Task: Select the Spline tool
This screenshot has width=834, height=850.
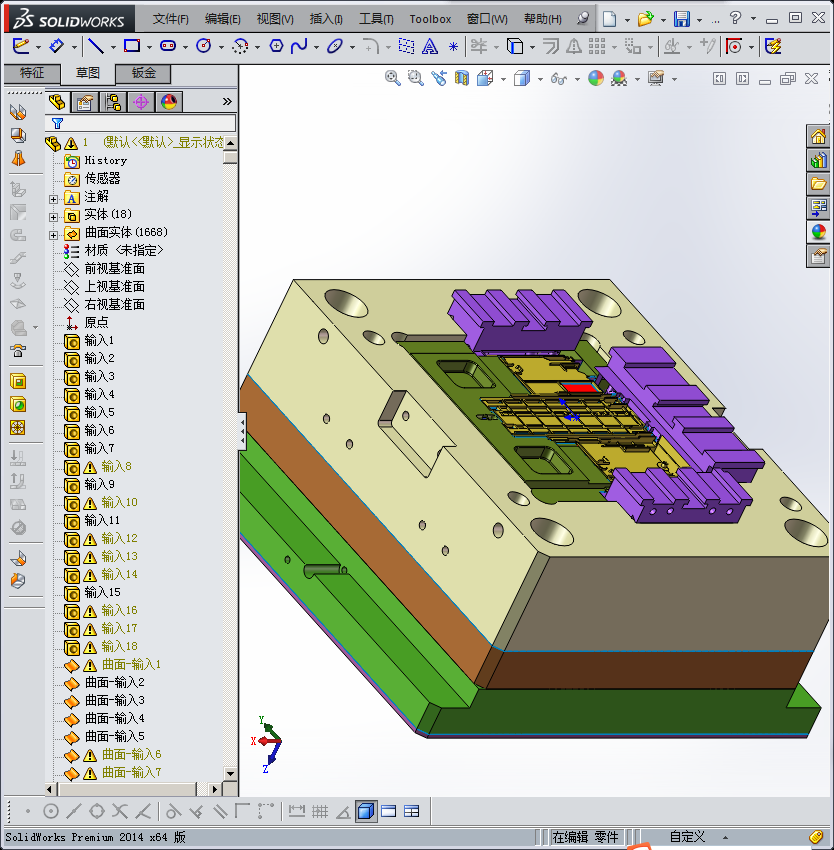Action: 299,46
